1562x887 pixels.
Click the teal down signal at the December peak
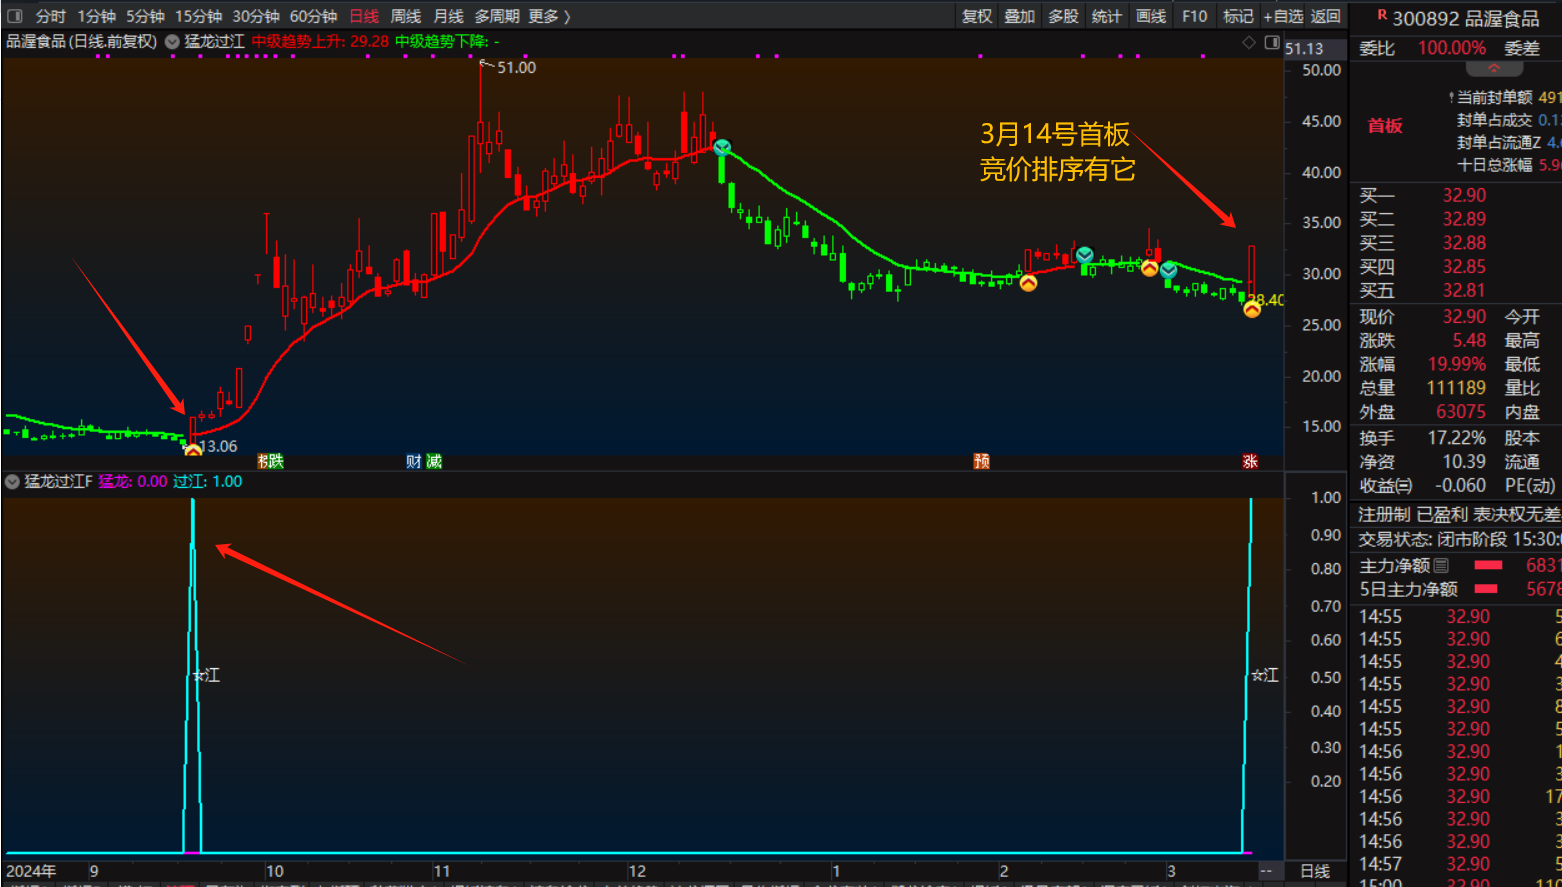point(722,148)
